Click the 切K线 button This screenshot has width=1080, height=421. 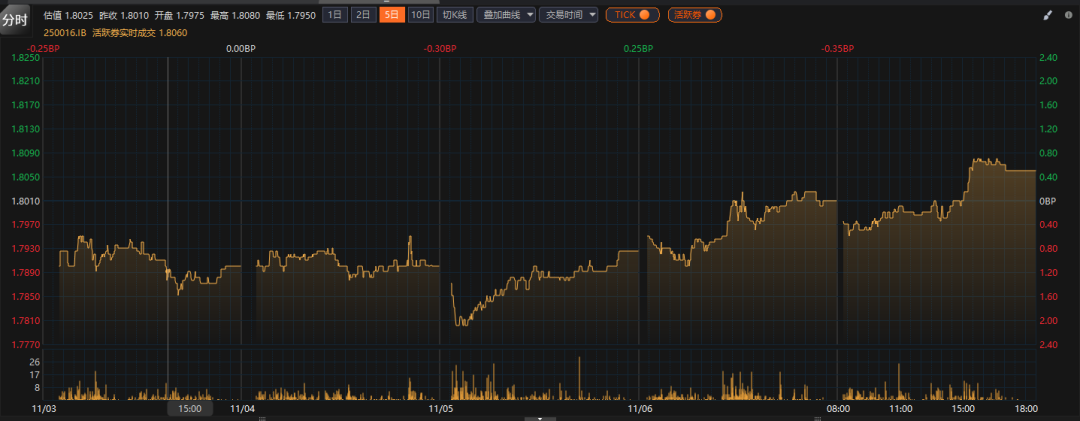(x=455, y=15)
